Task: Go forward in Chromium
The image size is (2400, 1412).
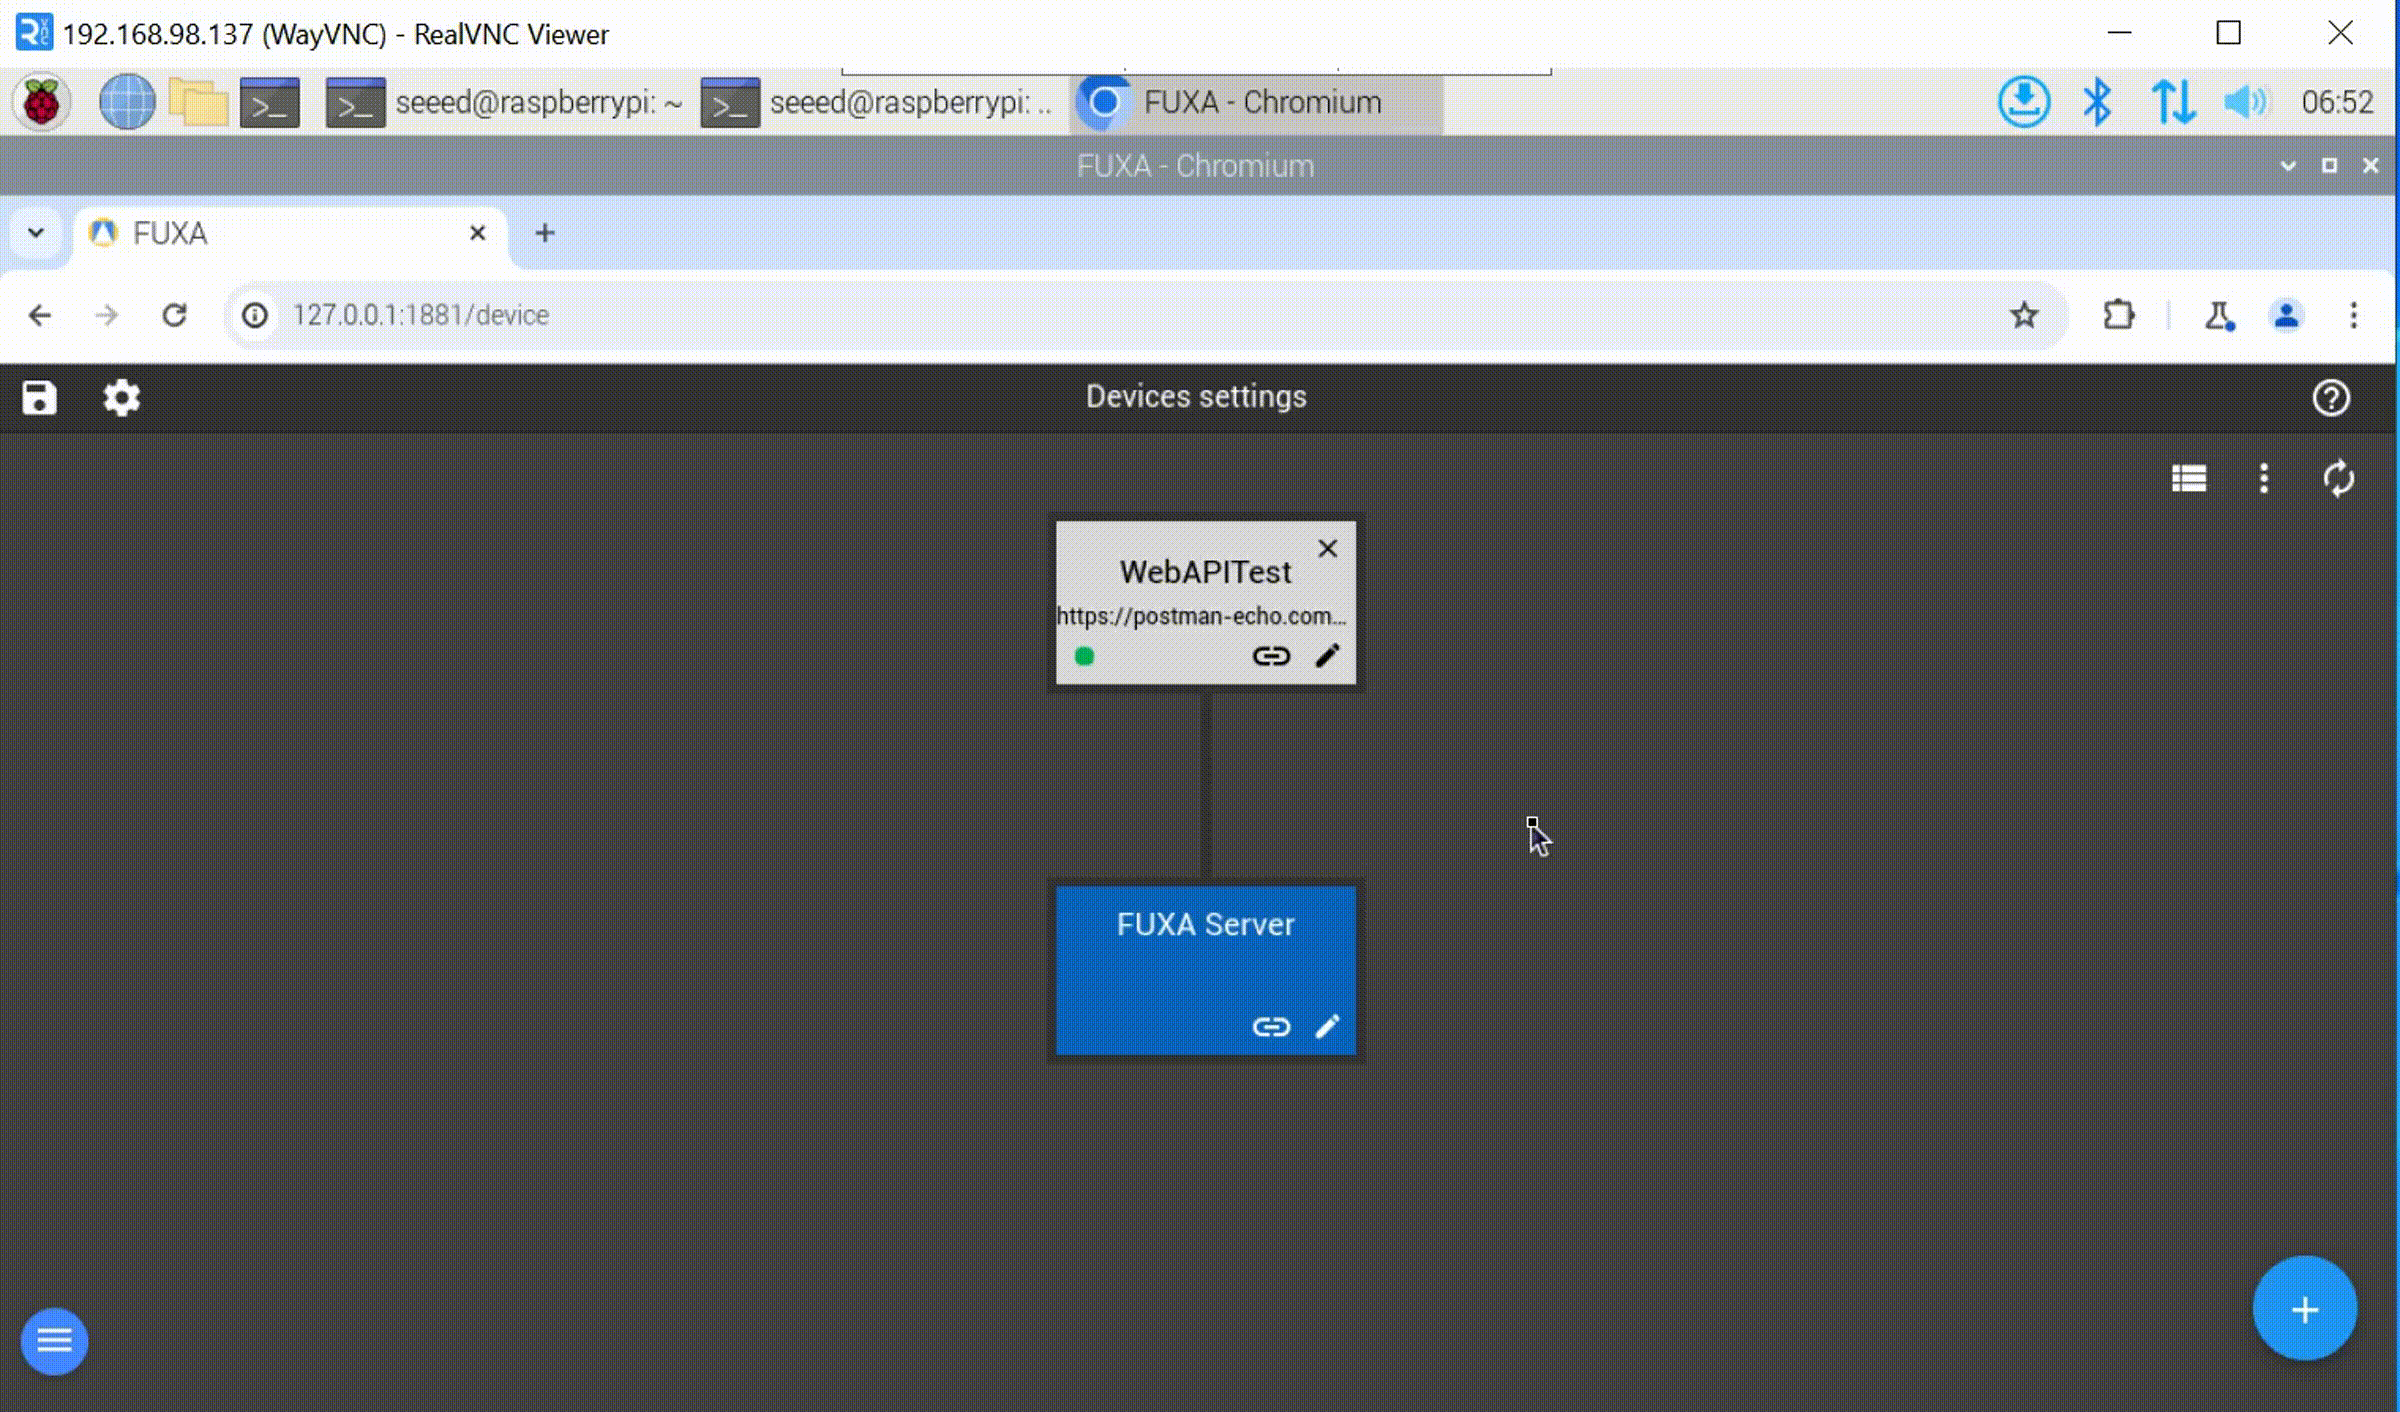Action: click(107, 315)
